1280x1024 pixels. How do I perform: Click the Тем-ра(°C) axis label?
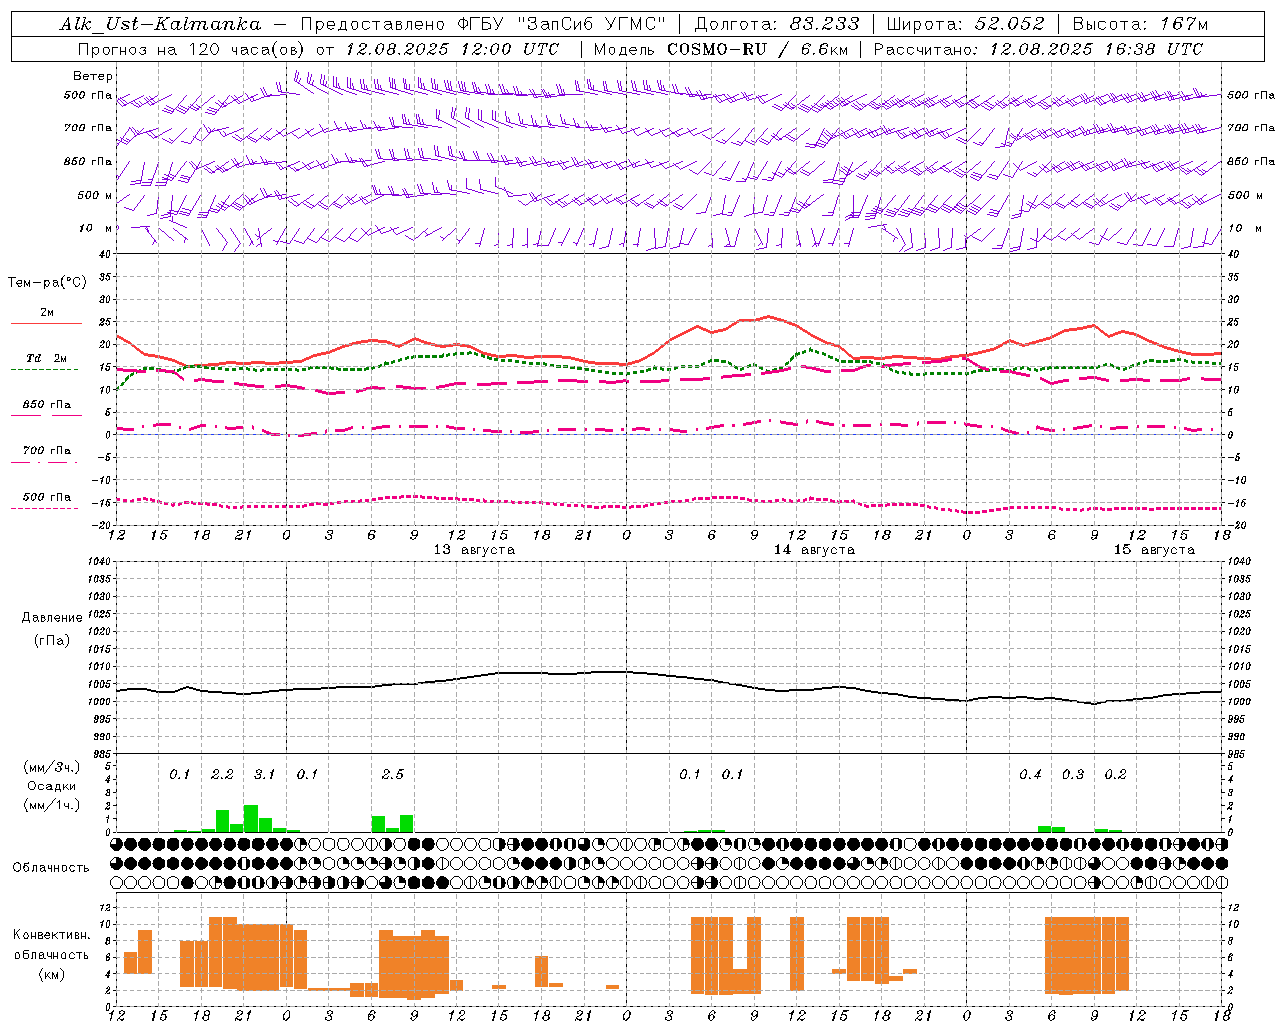[x=47, y=283]
